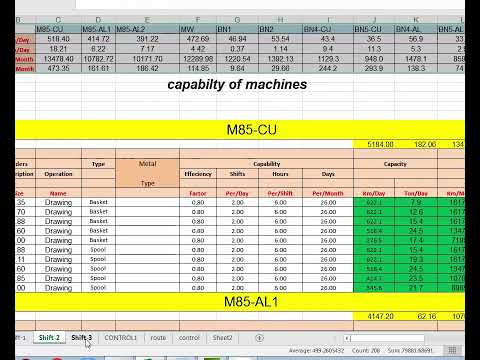480x360 pixels.
Task: Click the Operation header cell
Action: point(58,174)
